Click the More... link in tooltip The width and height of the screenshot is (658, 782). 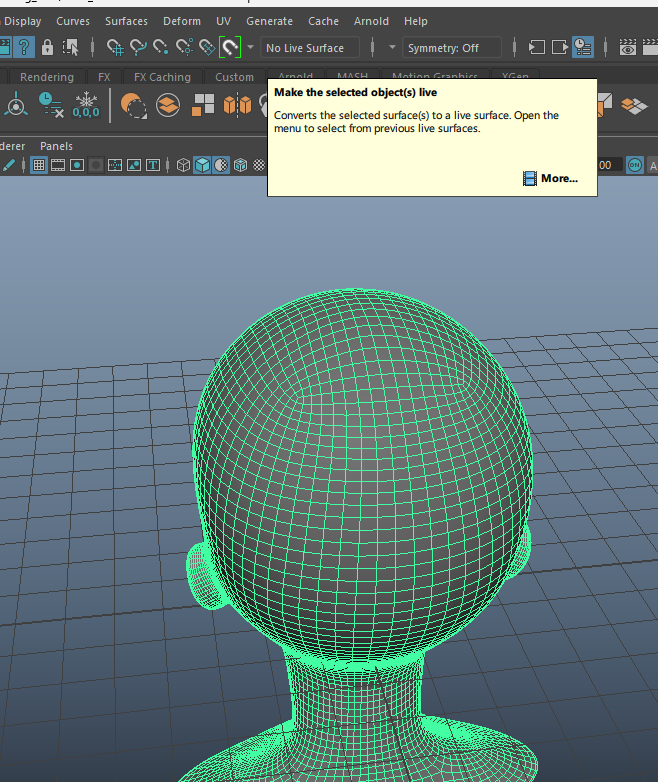[559, 178]
